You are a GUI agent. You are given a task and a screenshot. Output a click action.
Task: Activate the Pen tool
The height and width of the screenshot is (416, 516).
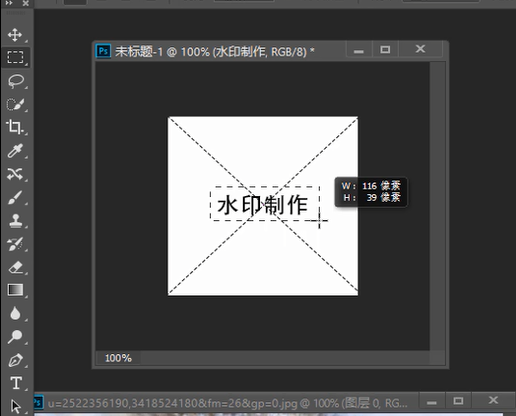15,360
